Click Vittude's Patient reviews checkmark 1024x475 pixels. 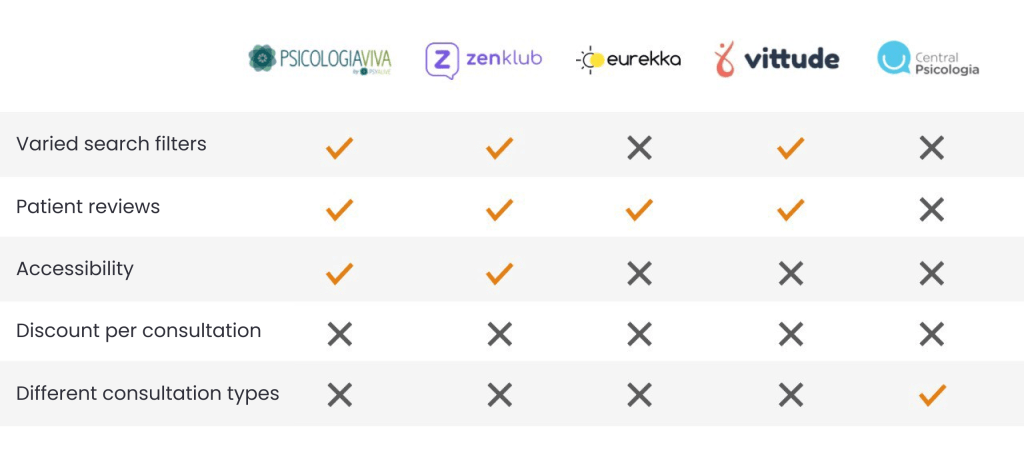point(790,210)
